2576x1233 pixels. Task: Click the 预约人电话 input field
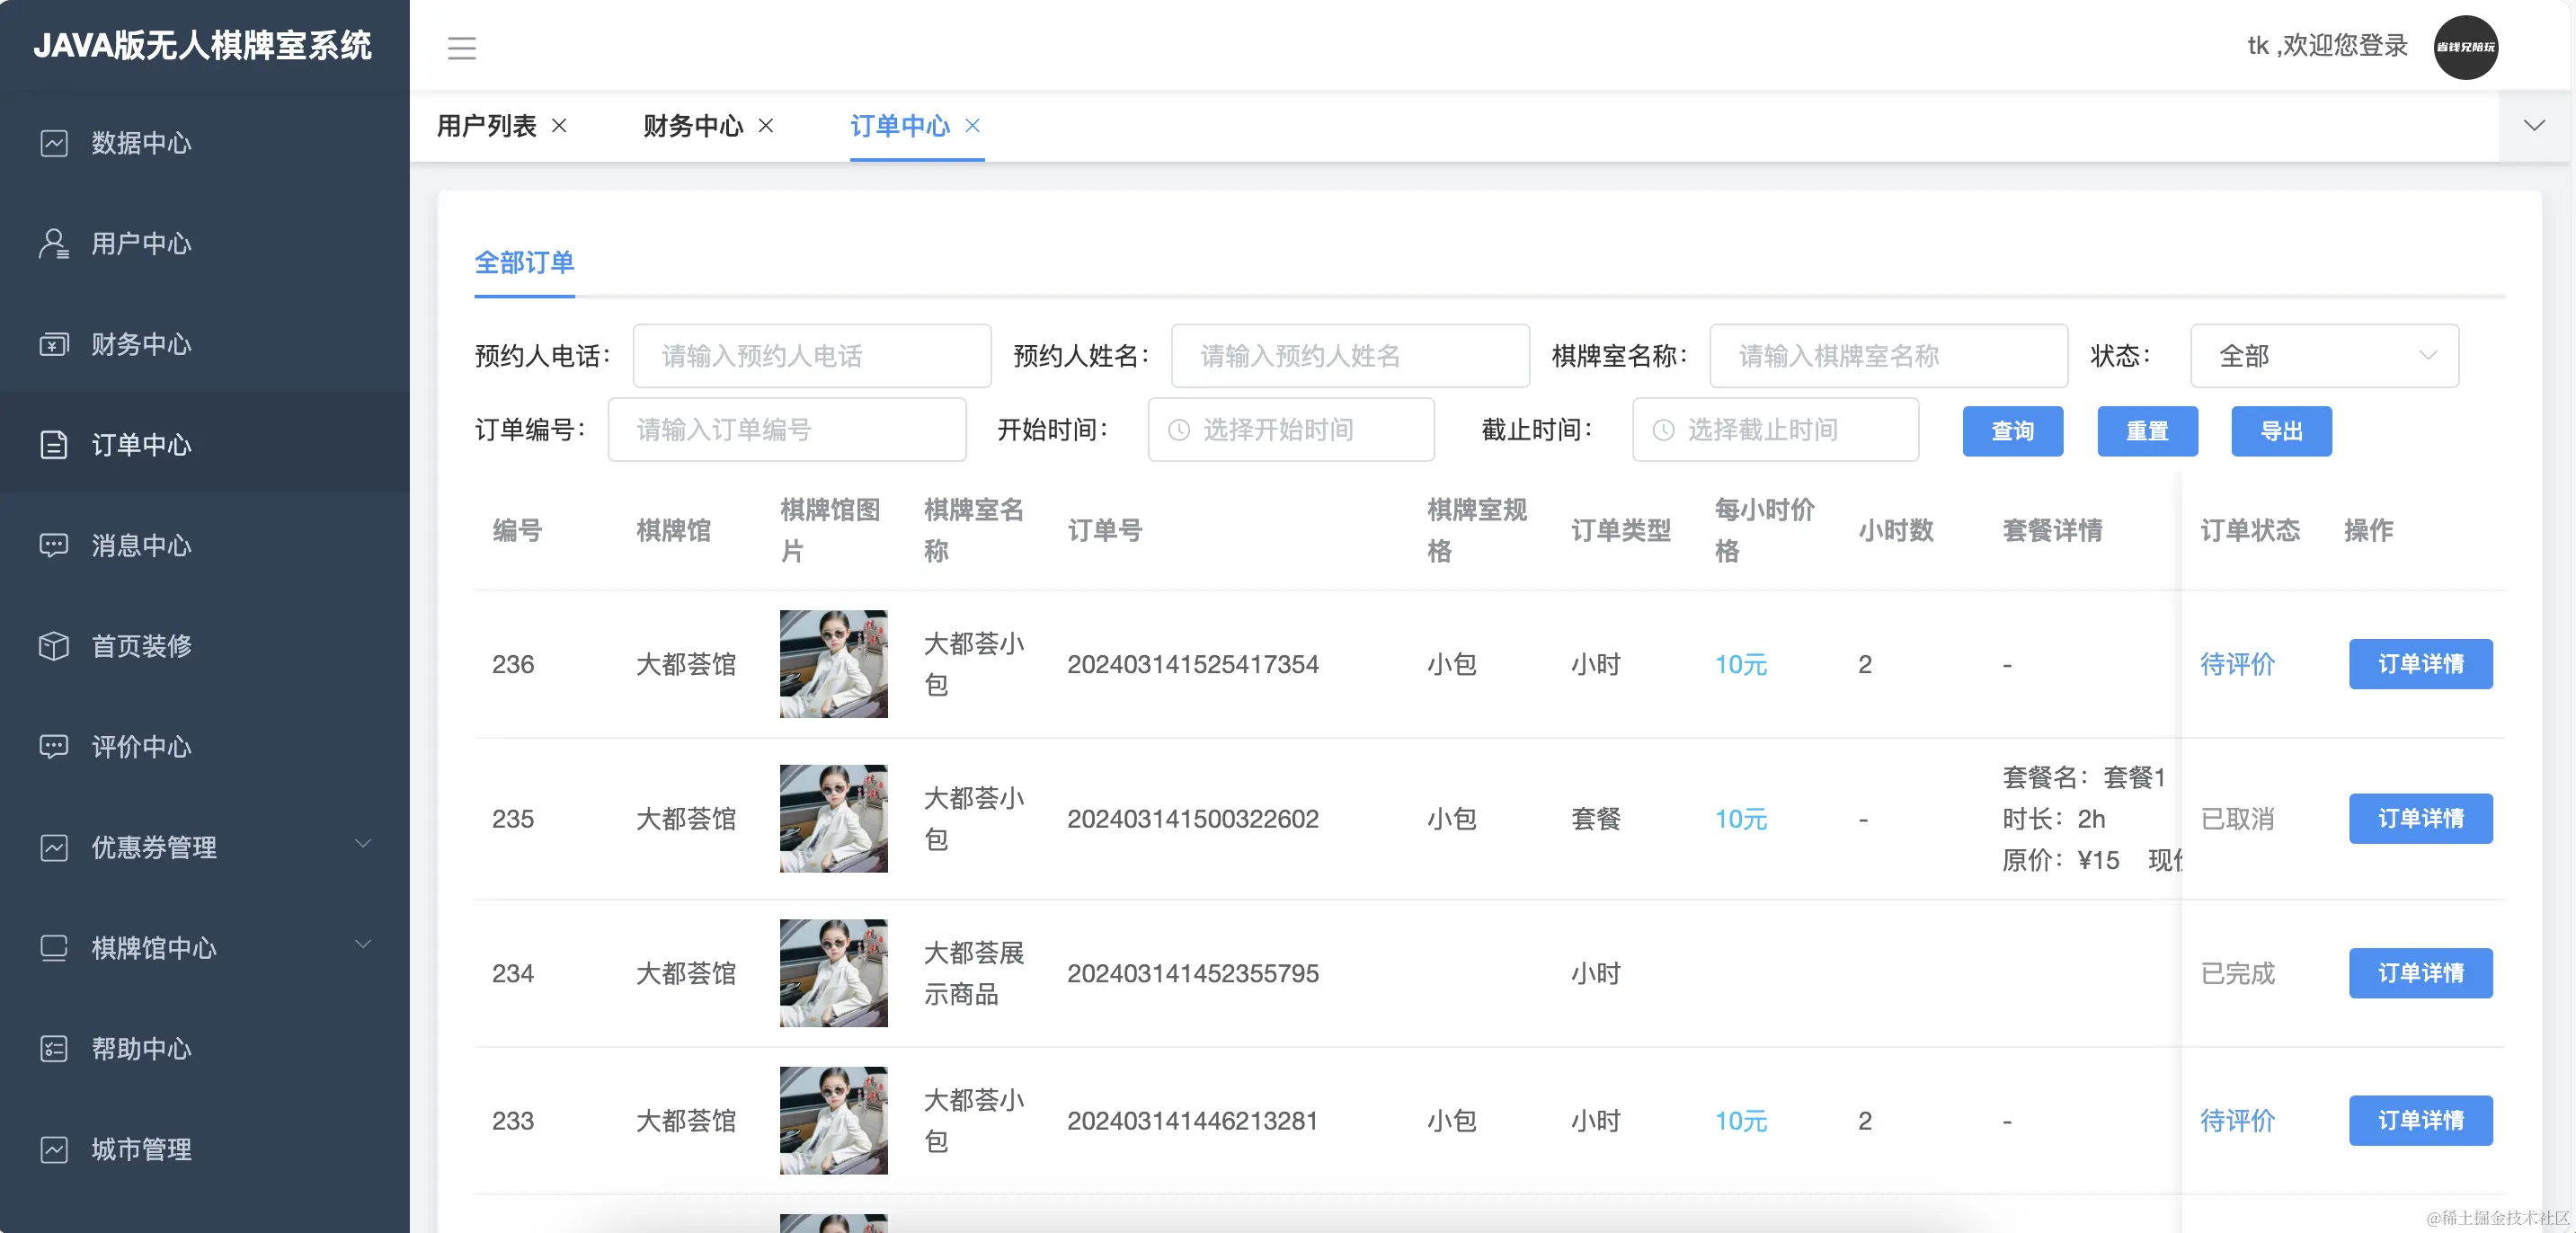811,356
